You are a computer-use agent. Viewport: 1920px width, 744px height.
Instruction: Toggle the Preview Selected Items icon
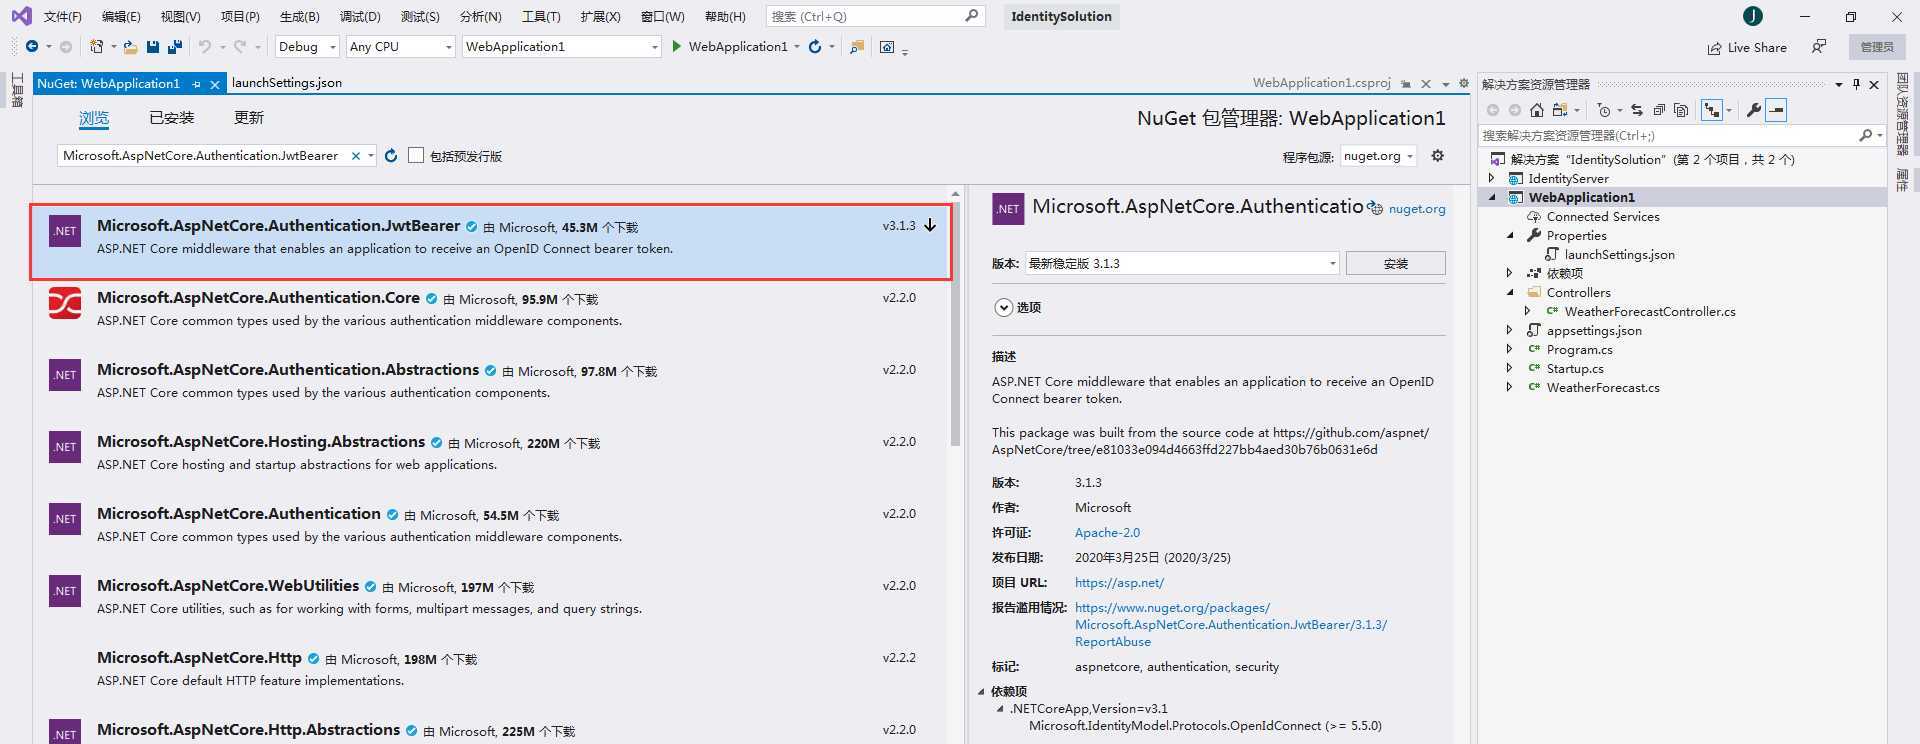pos(1776,110)
